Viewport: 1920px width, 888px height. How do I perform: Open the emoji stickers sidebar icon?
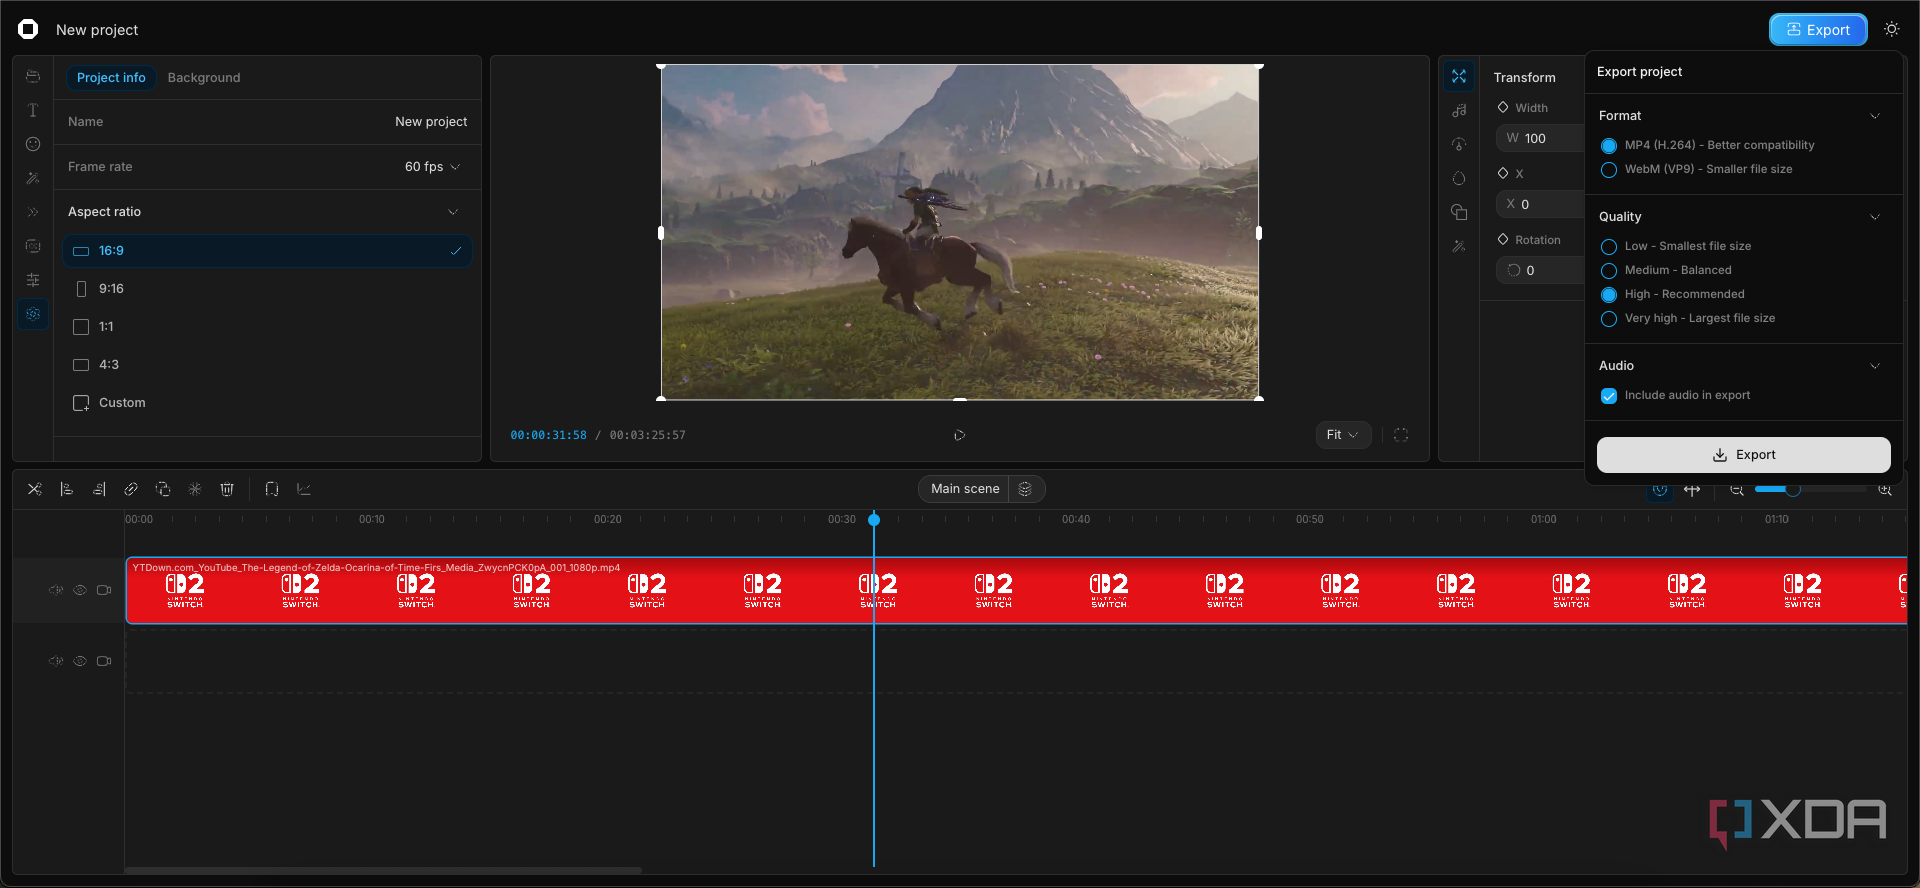(x=33, y=144)
